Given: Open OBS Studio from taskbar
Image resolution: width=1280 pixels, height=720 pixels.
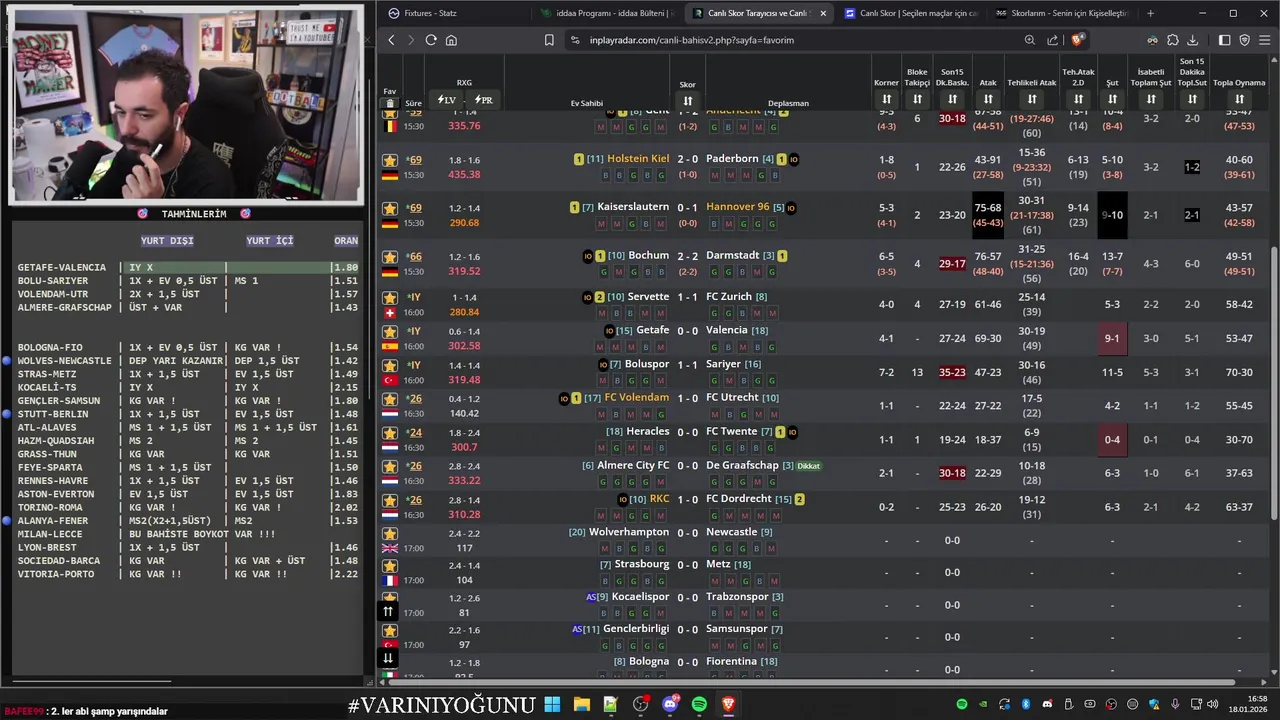Looking at the screenshot, I should click(641, 704).
